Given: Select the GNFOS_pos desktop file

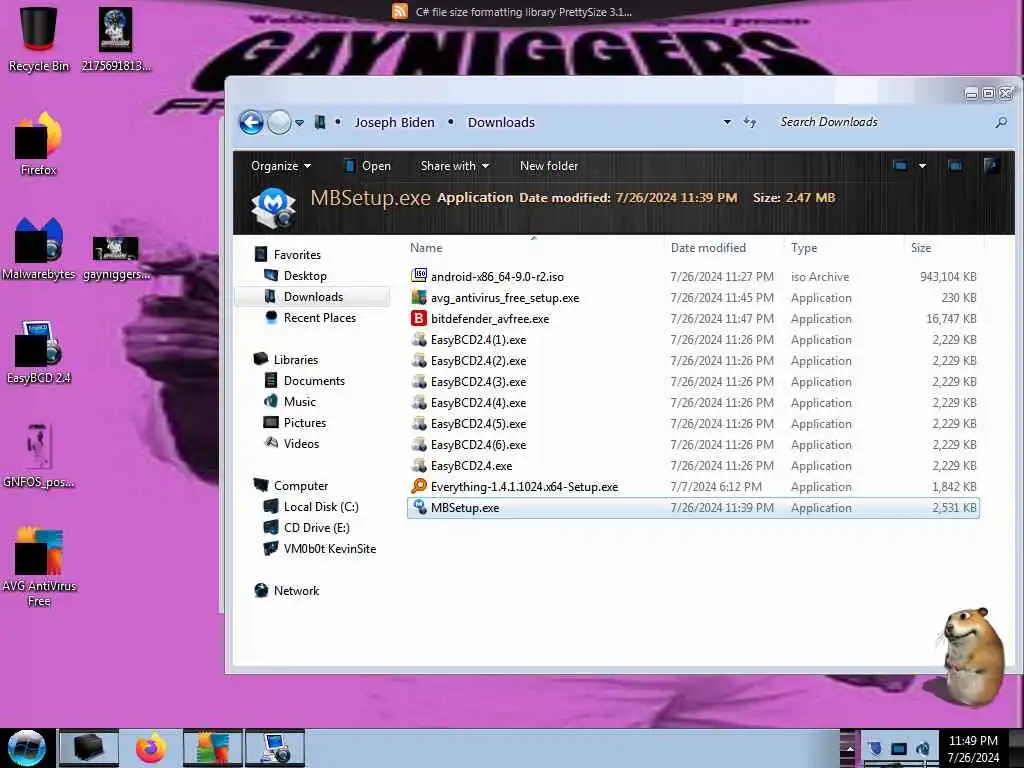Looking at the screenshot, I should point(39,455).
